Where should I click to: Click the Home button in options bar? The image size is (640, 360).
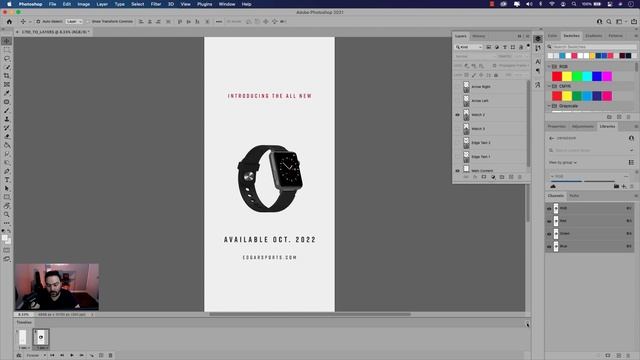tap(9, 22)
